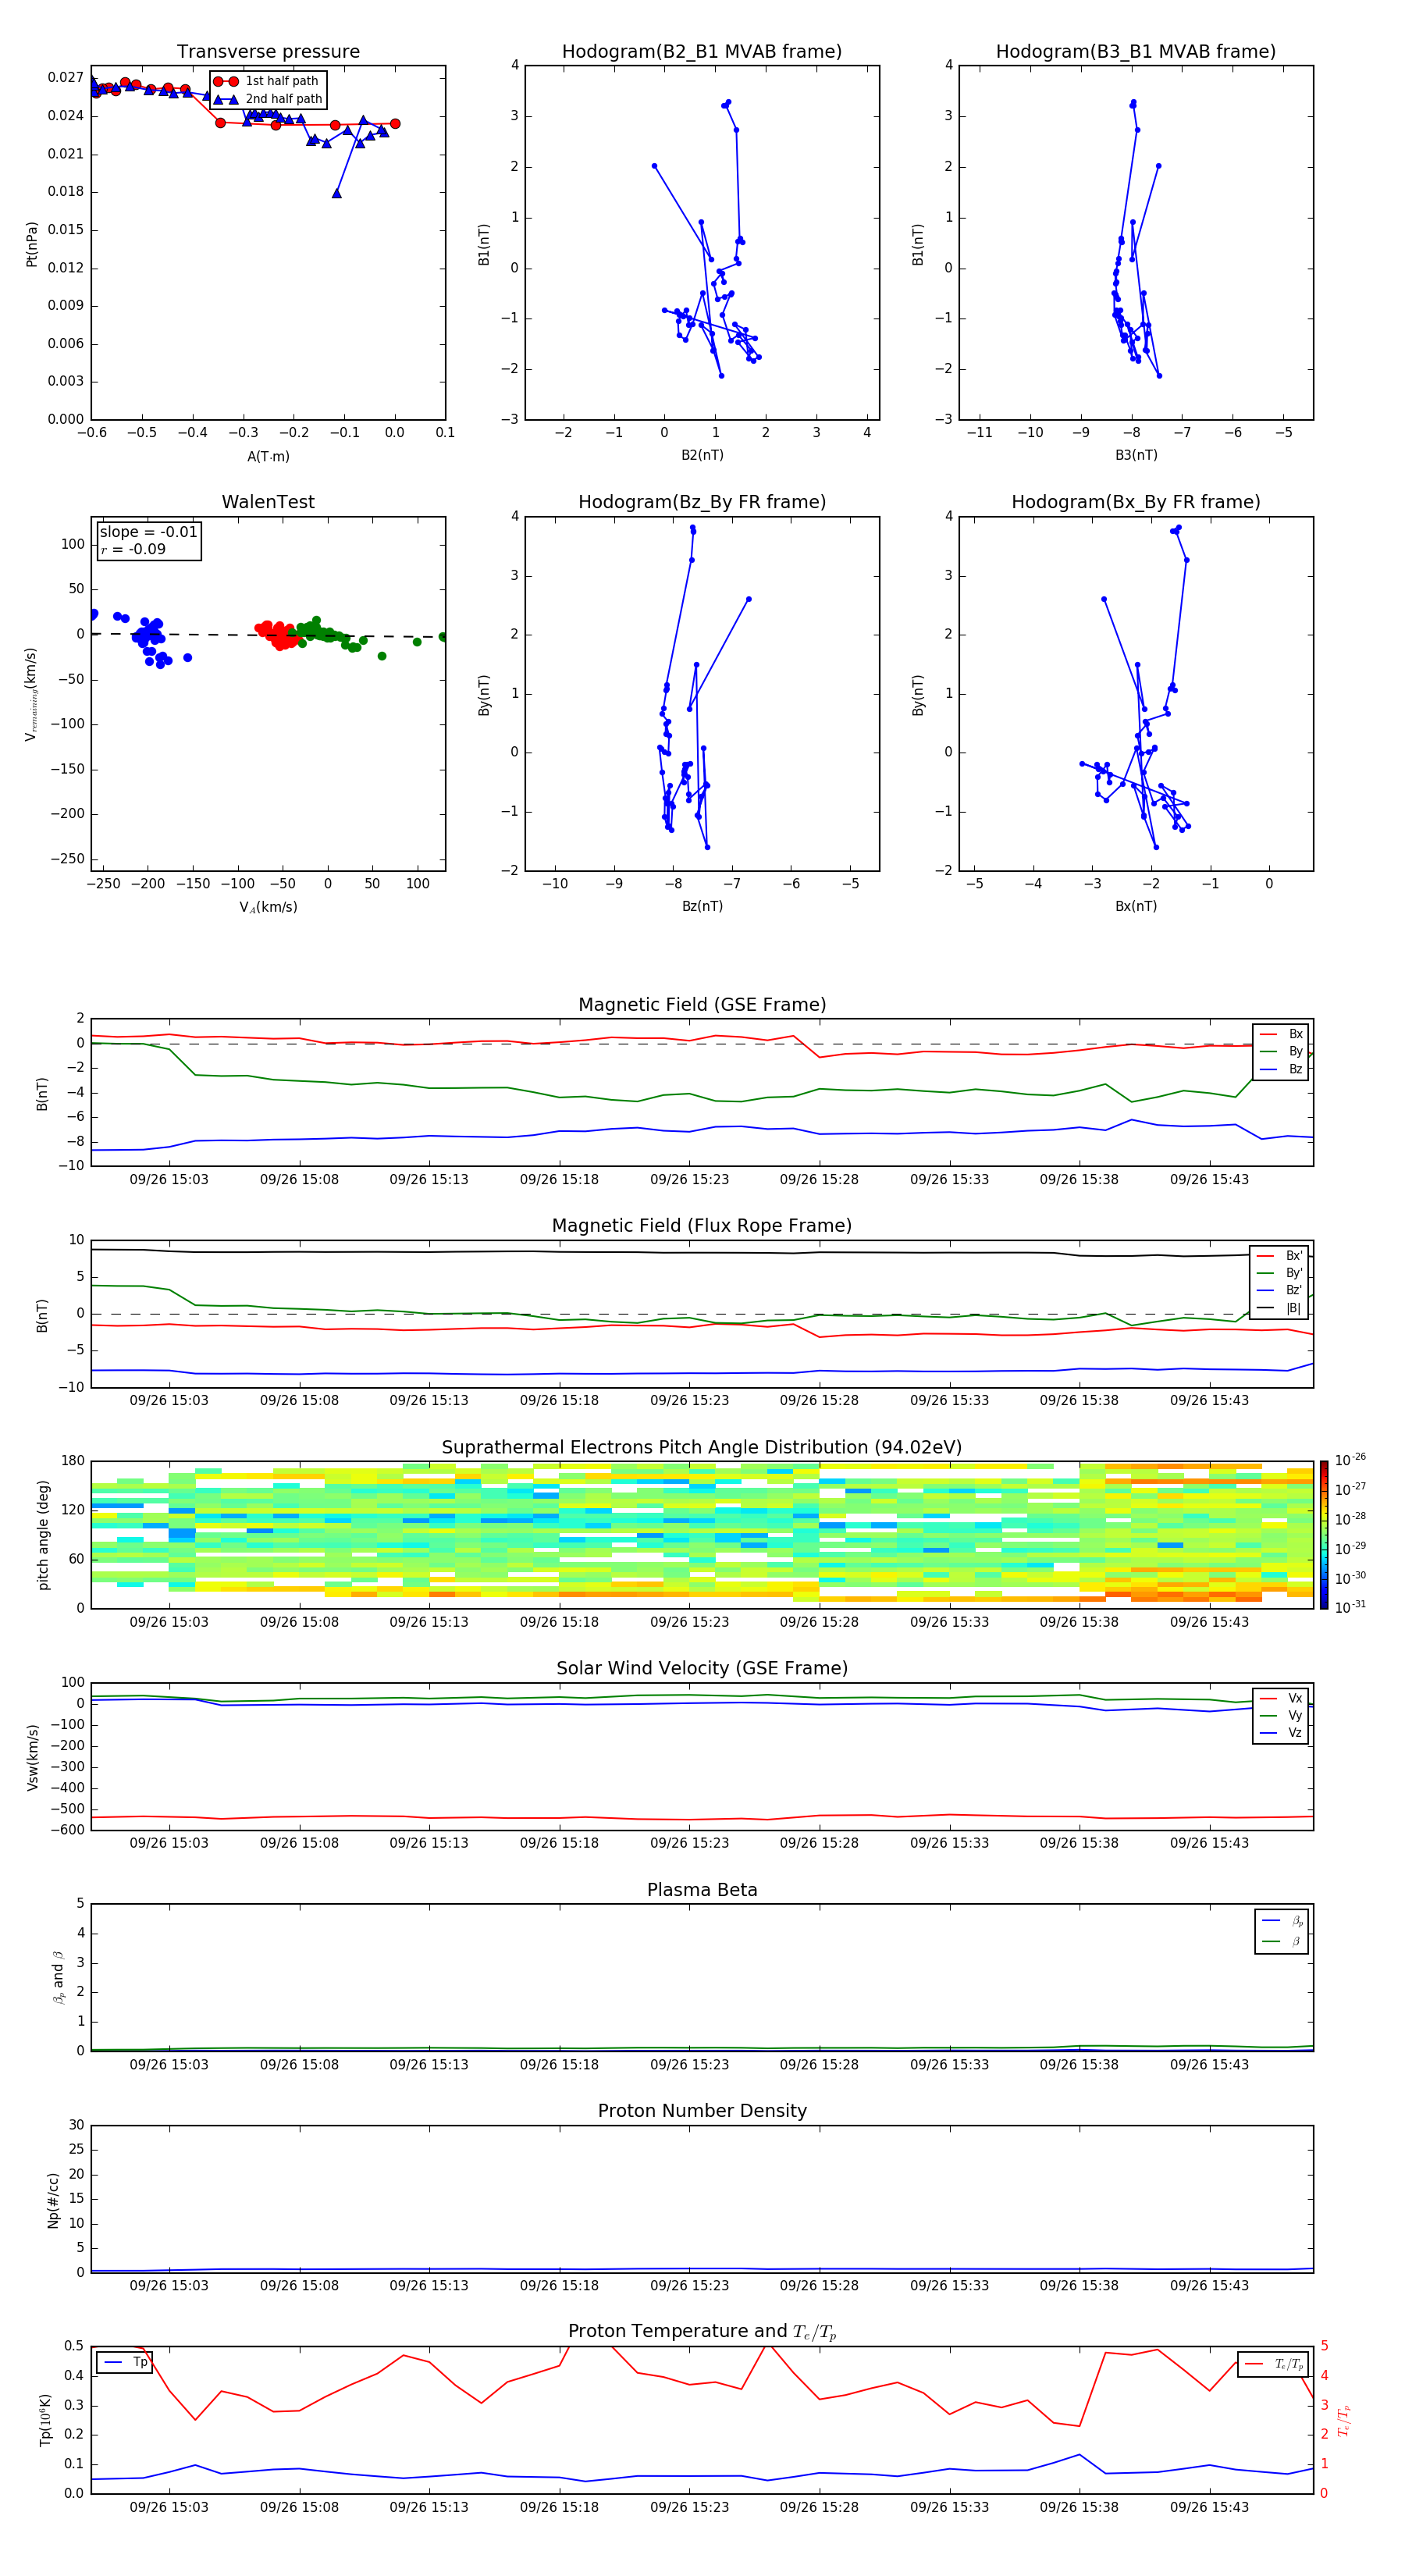The width and height of the screenshot is (1405, 2576).
Task: Select Bx' entry in Flux Rope legend
Action: [1280, 1256]
